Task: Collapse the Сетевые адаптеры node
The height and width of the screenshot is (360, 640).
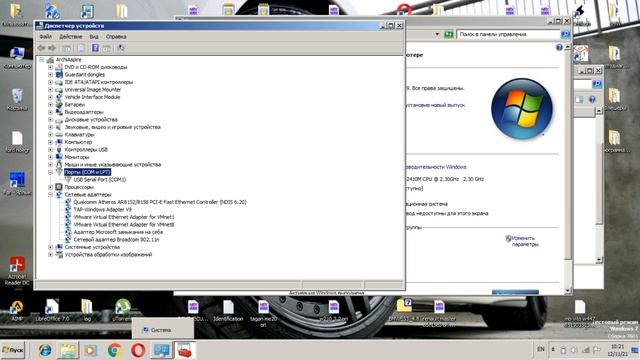Action: 51,195
